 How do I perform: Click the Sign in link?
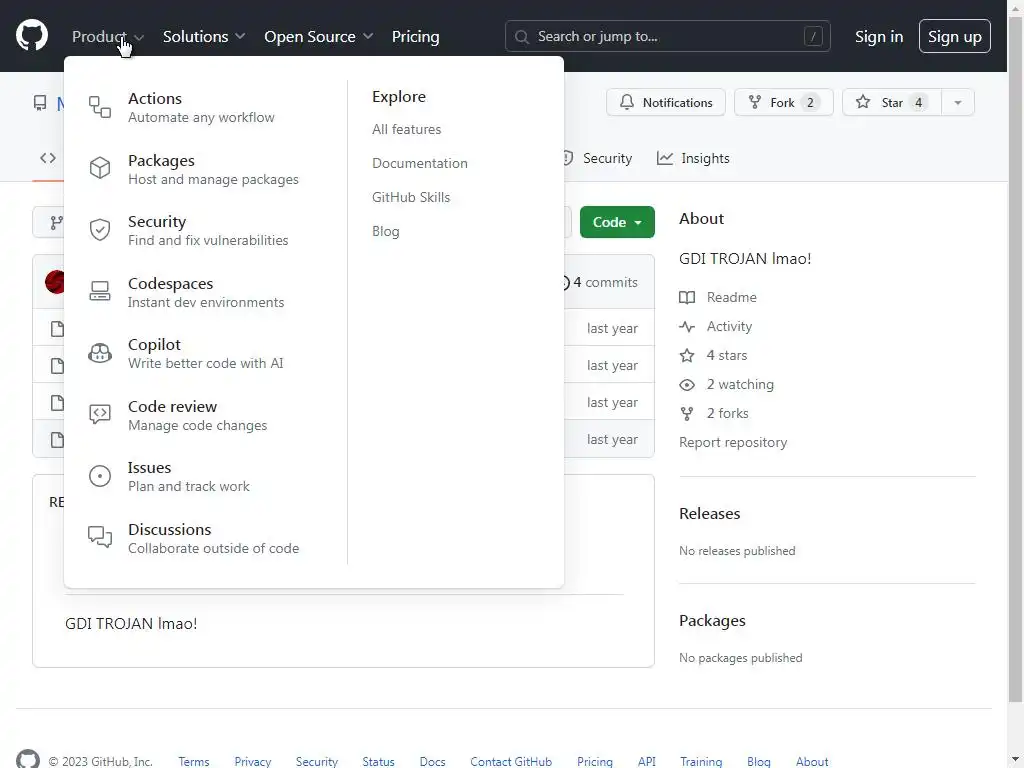(x=879, y=37)
